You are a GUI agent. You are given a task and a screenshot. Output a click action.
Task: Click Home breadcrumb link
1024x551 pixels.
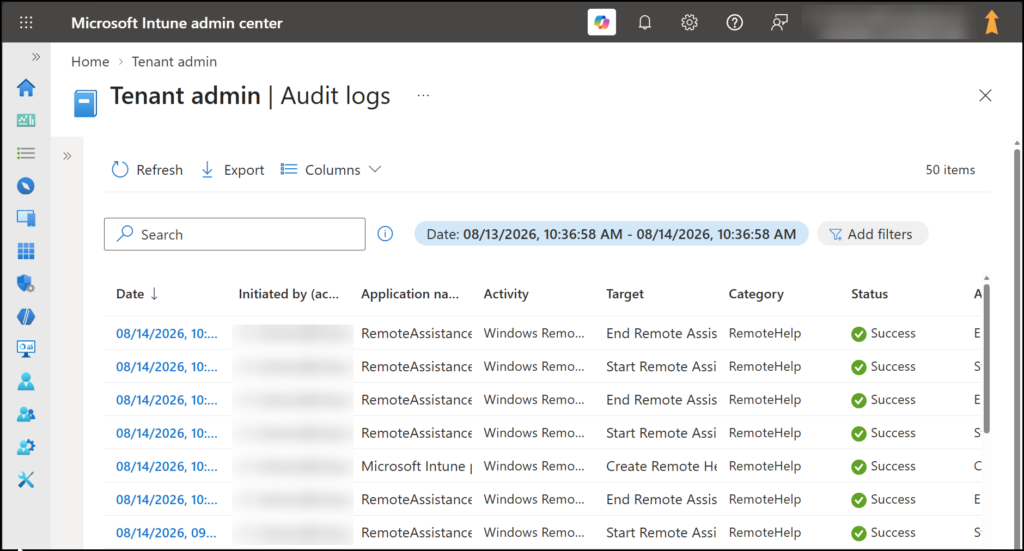click(90, 61)
